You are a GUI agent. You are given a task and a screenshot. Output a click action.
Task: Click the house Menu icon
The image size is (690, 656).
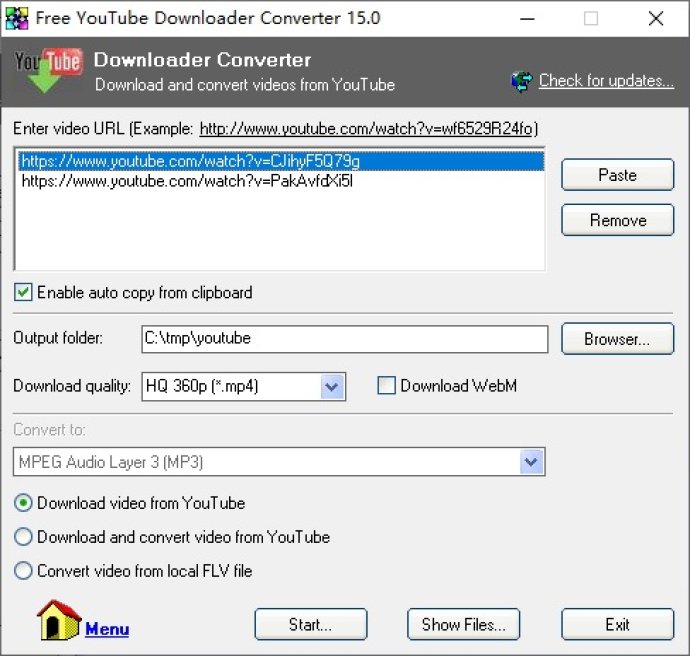pos(59,620)
